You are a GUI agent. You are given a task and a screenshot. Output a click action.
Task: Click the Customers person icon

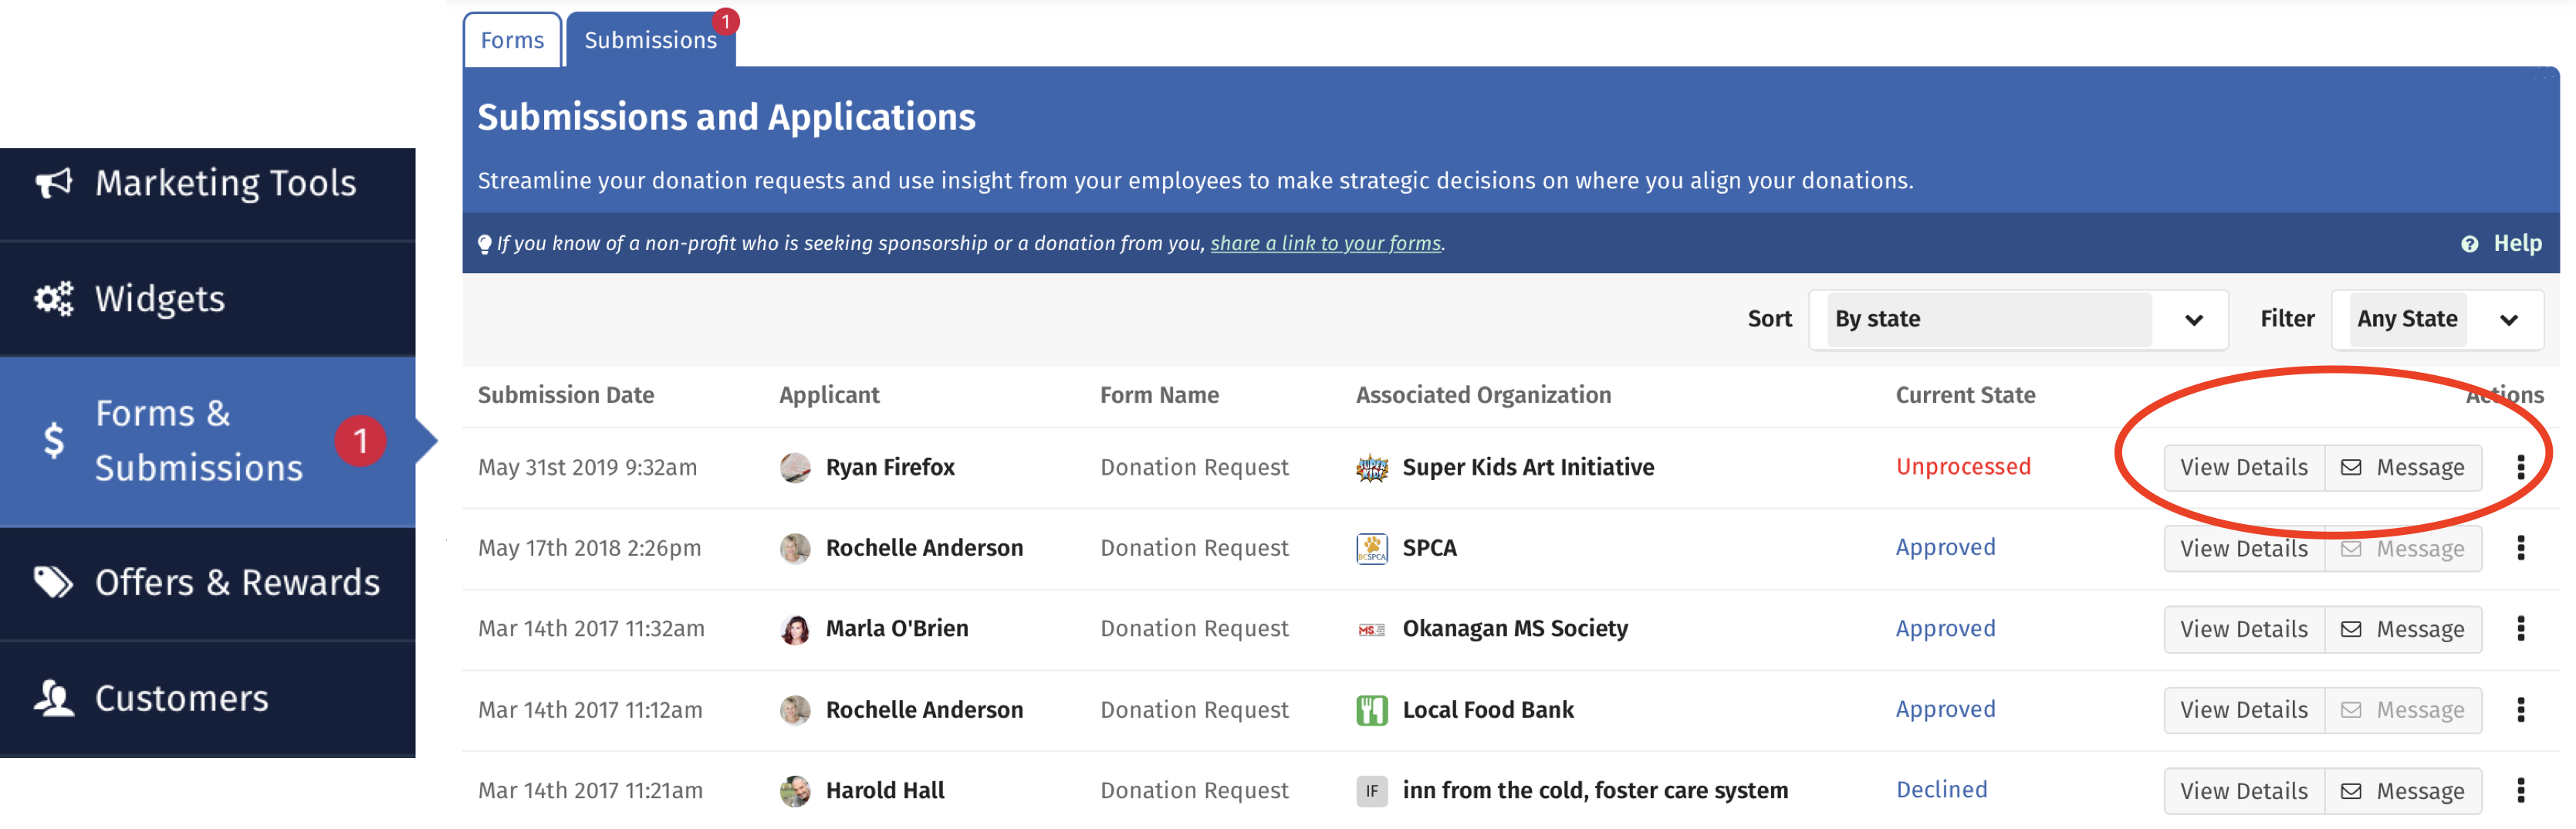(x=54, y=698)
